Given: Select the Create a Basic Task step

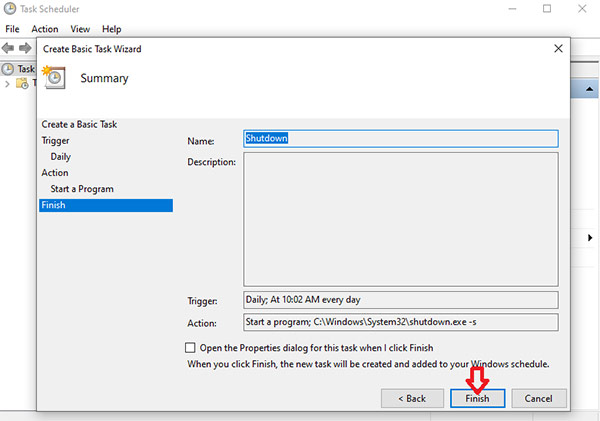Looking at the screenshot, I should 79,124.
